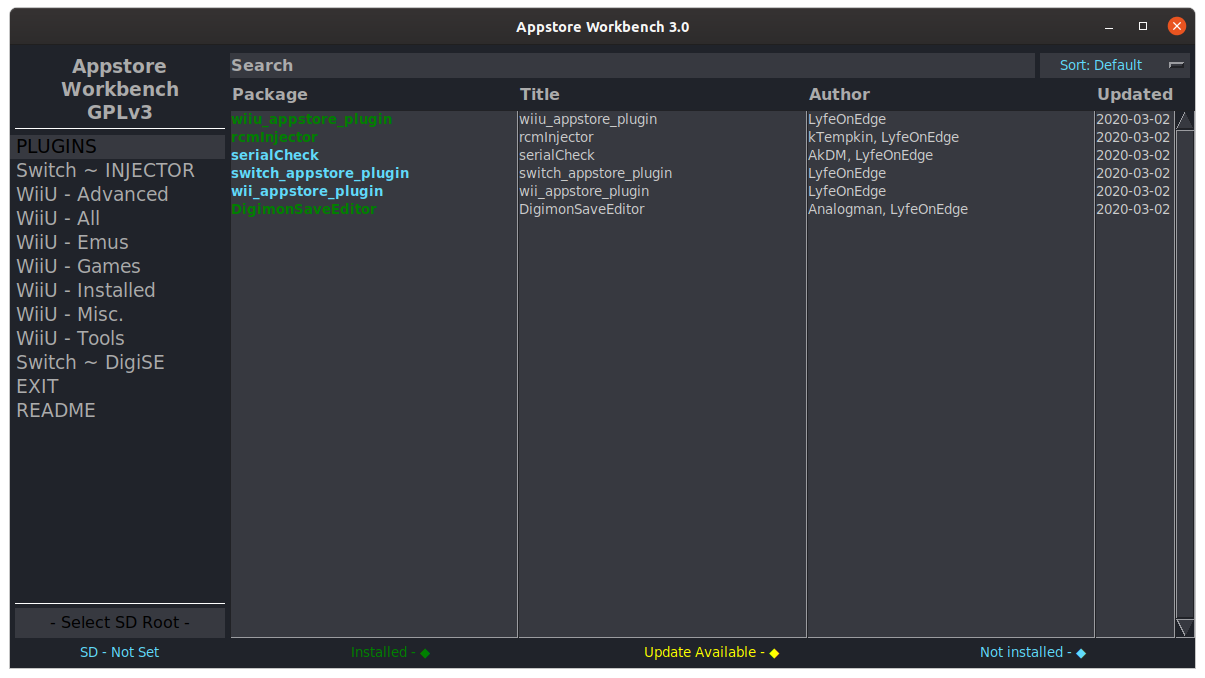The width and height of the screenshot is (1205, 678).
Task: Click the Select SD Root button
Action: [120, 622]
